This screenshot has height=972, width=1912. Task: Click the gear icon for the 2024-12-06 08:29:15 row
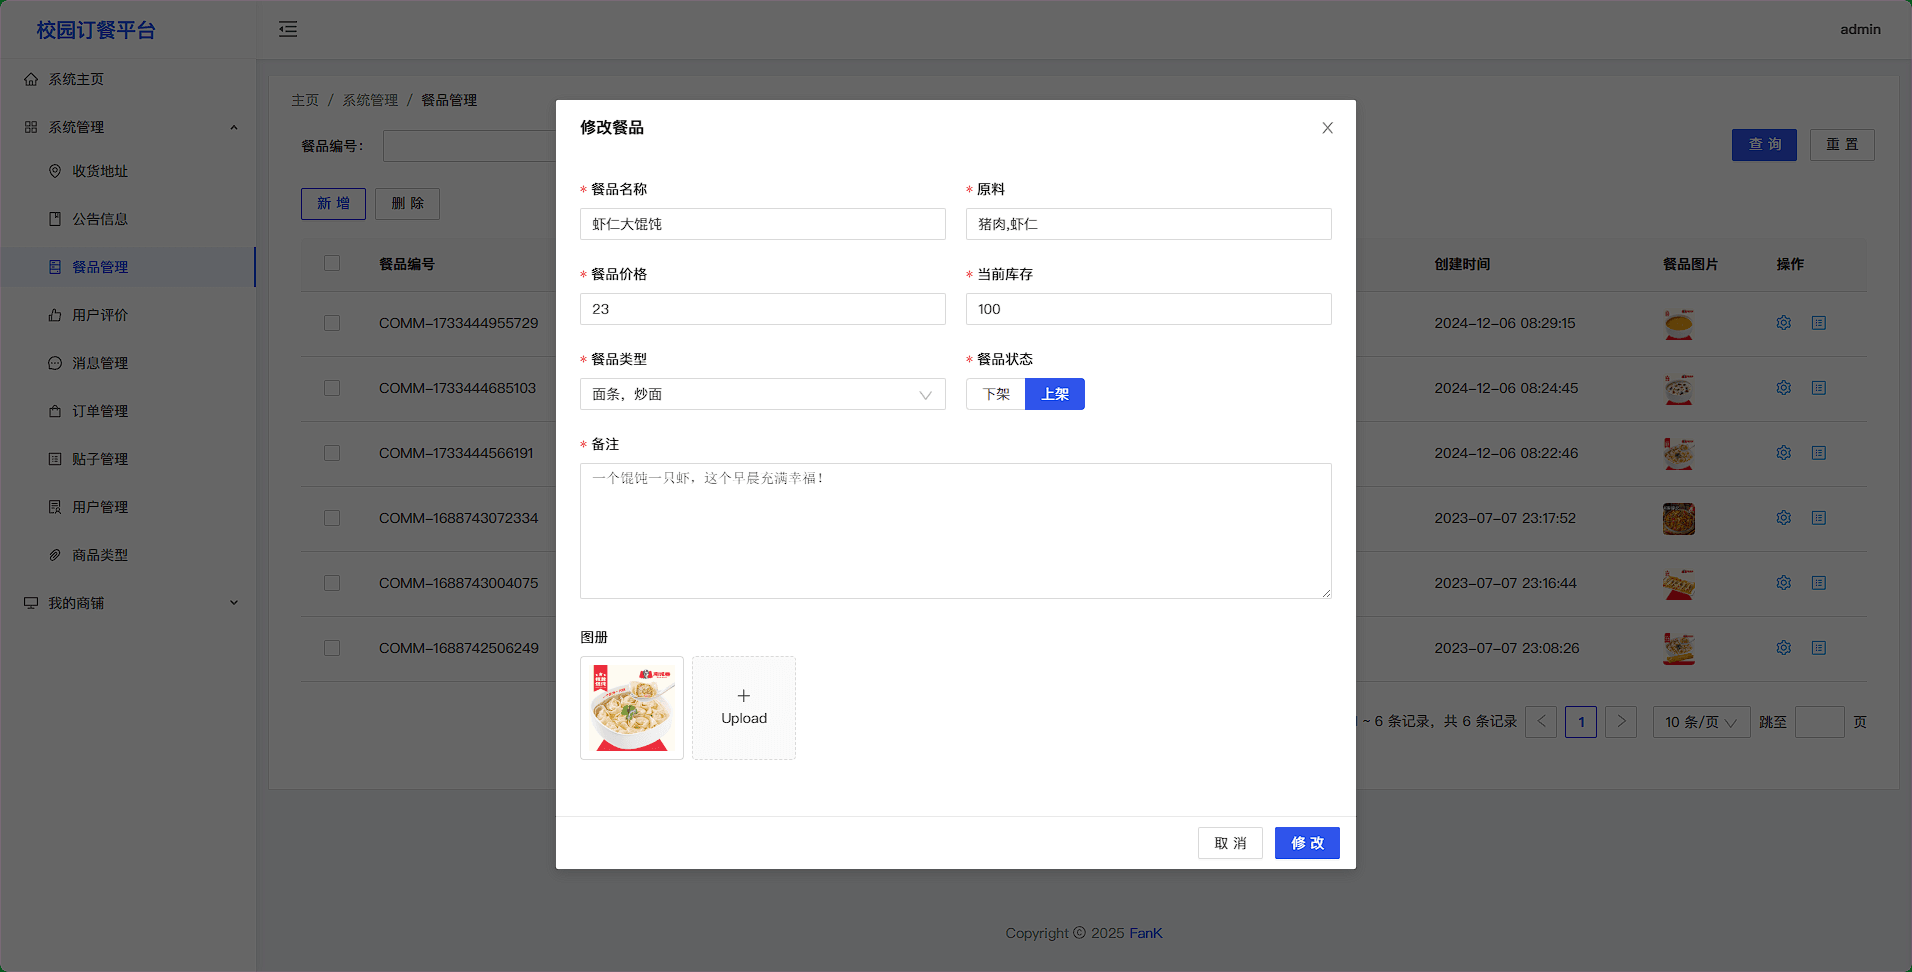(1783, 323)
